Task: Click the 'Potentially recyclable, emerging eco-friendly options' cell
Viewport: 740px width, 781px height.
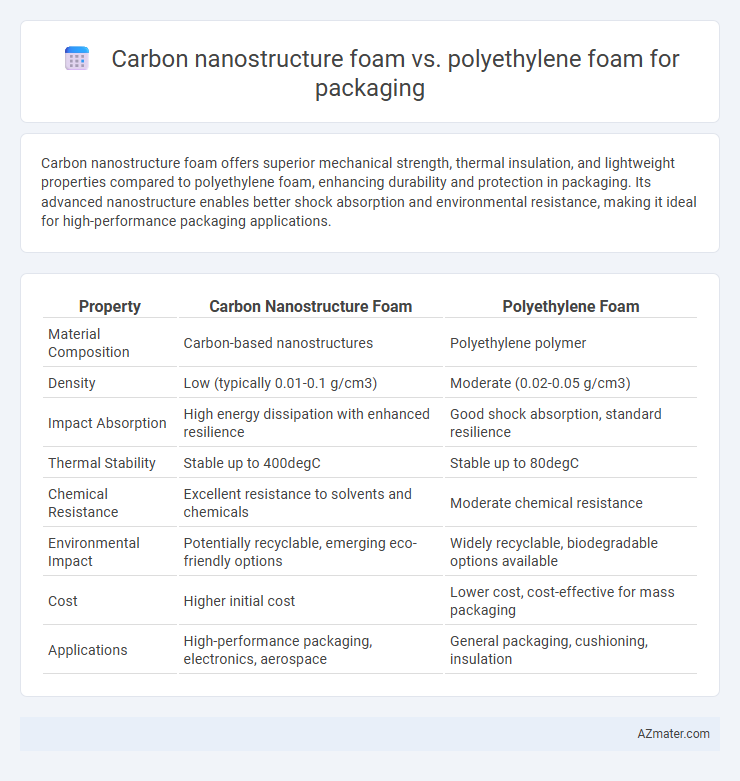Action: 310,551
